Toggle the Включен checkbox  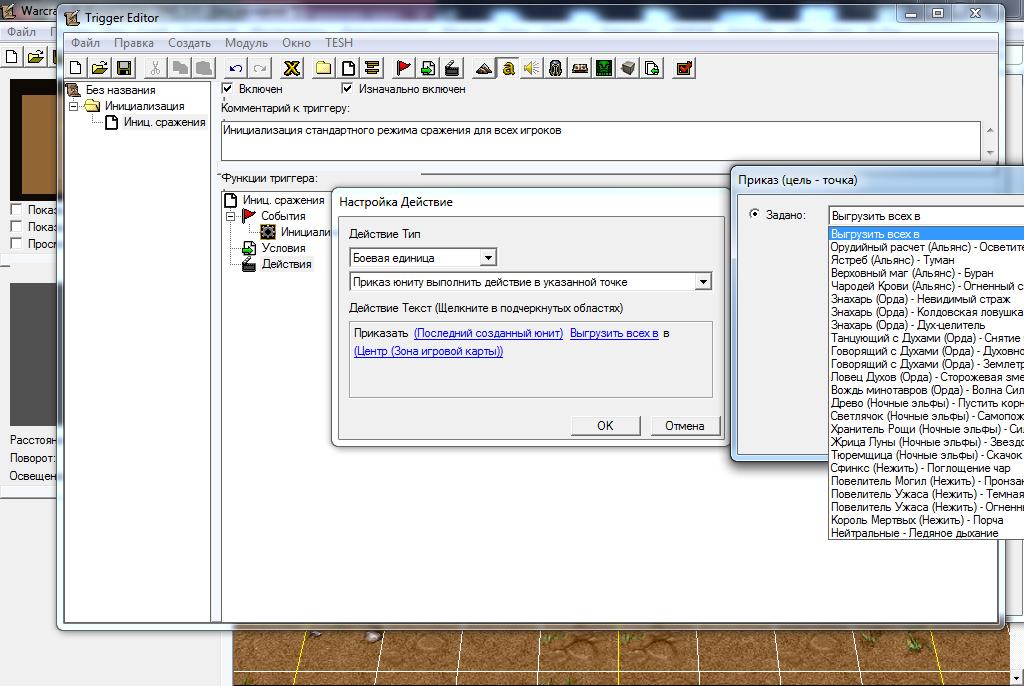227,88
